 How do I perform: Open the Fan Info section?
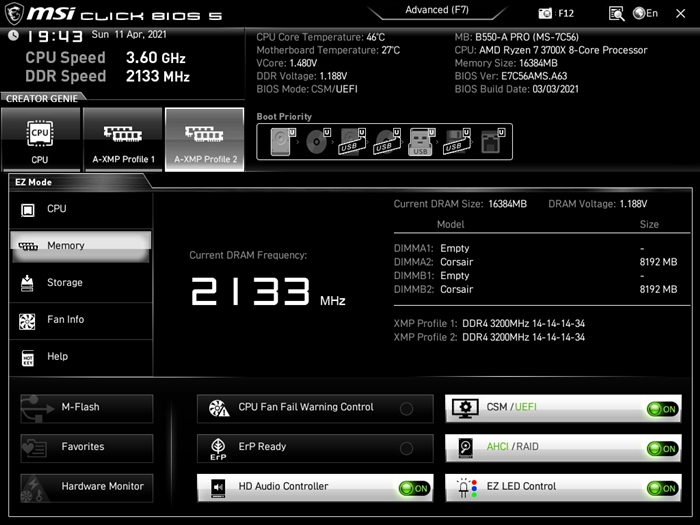[x=80, y=320]
